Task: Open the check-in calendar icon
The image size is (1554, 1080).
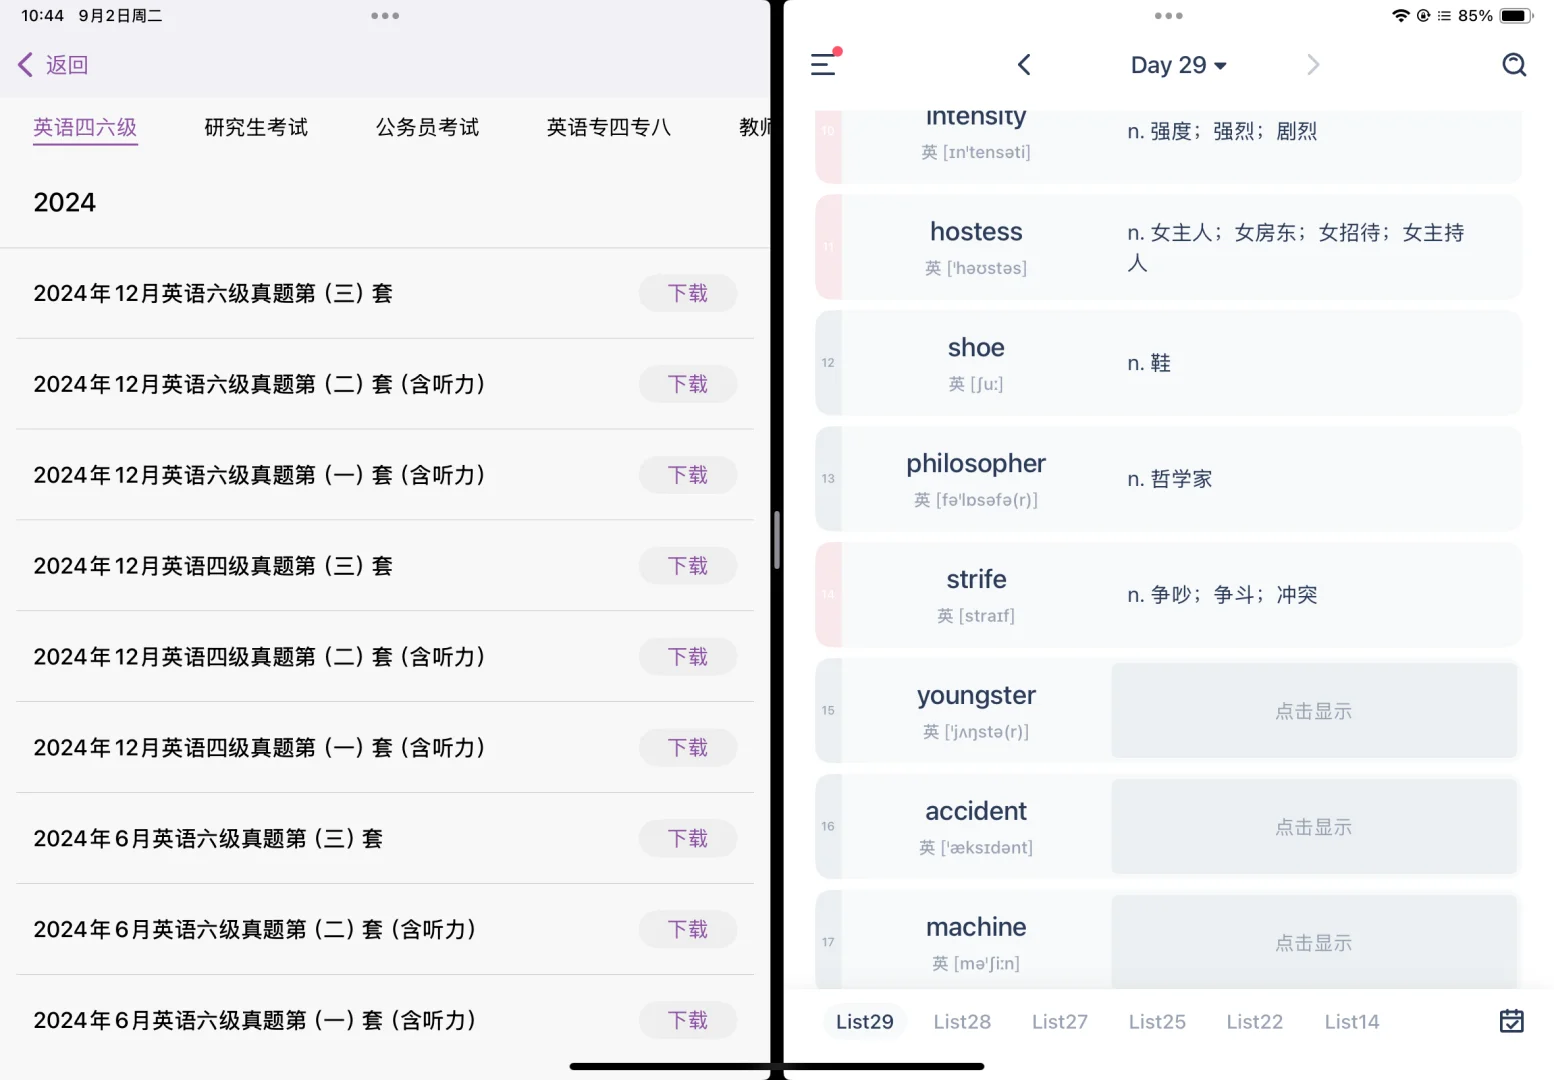Action: coord(1511,1021)
